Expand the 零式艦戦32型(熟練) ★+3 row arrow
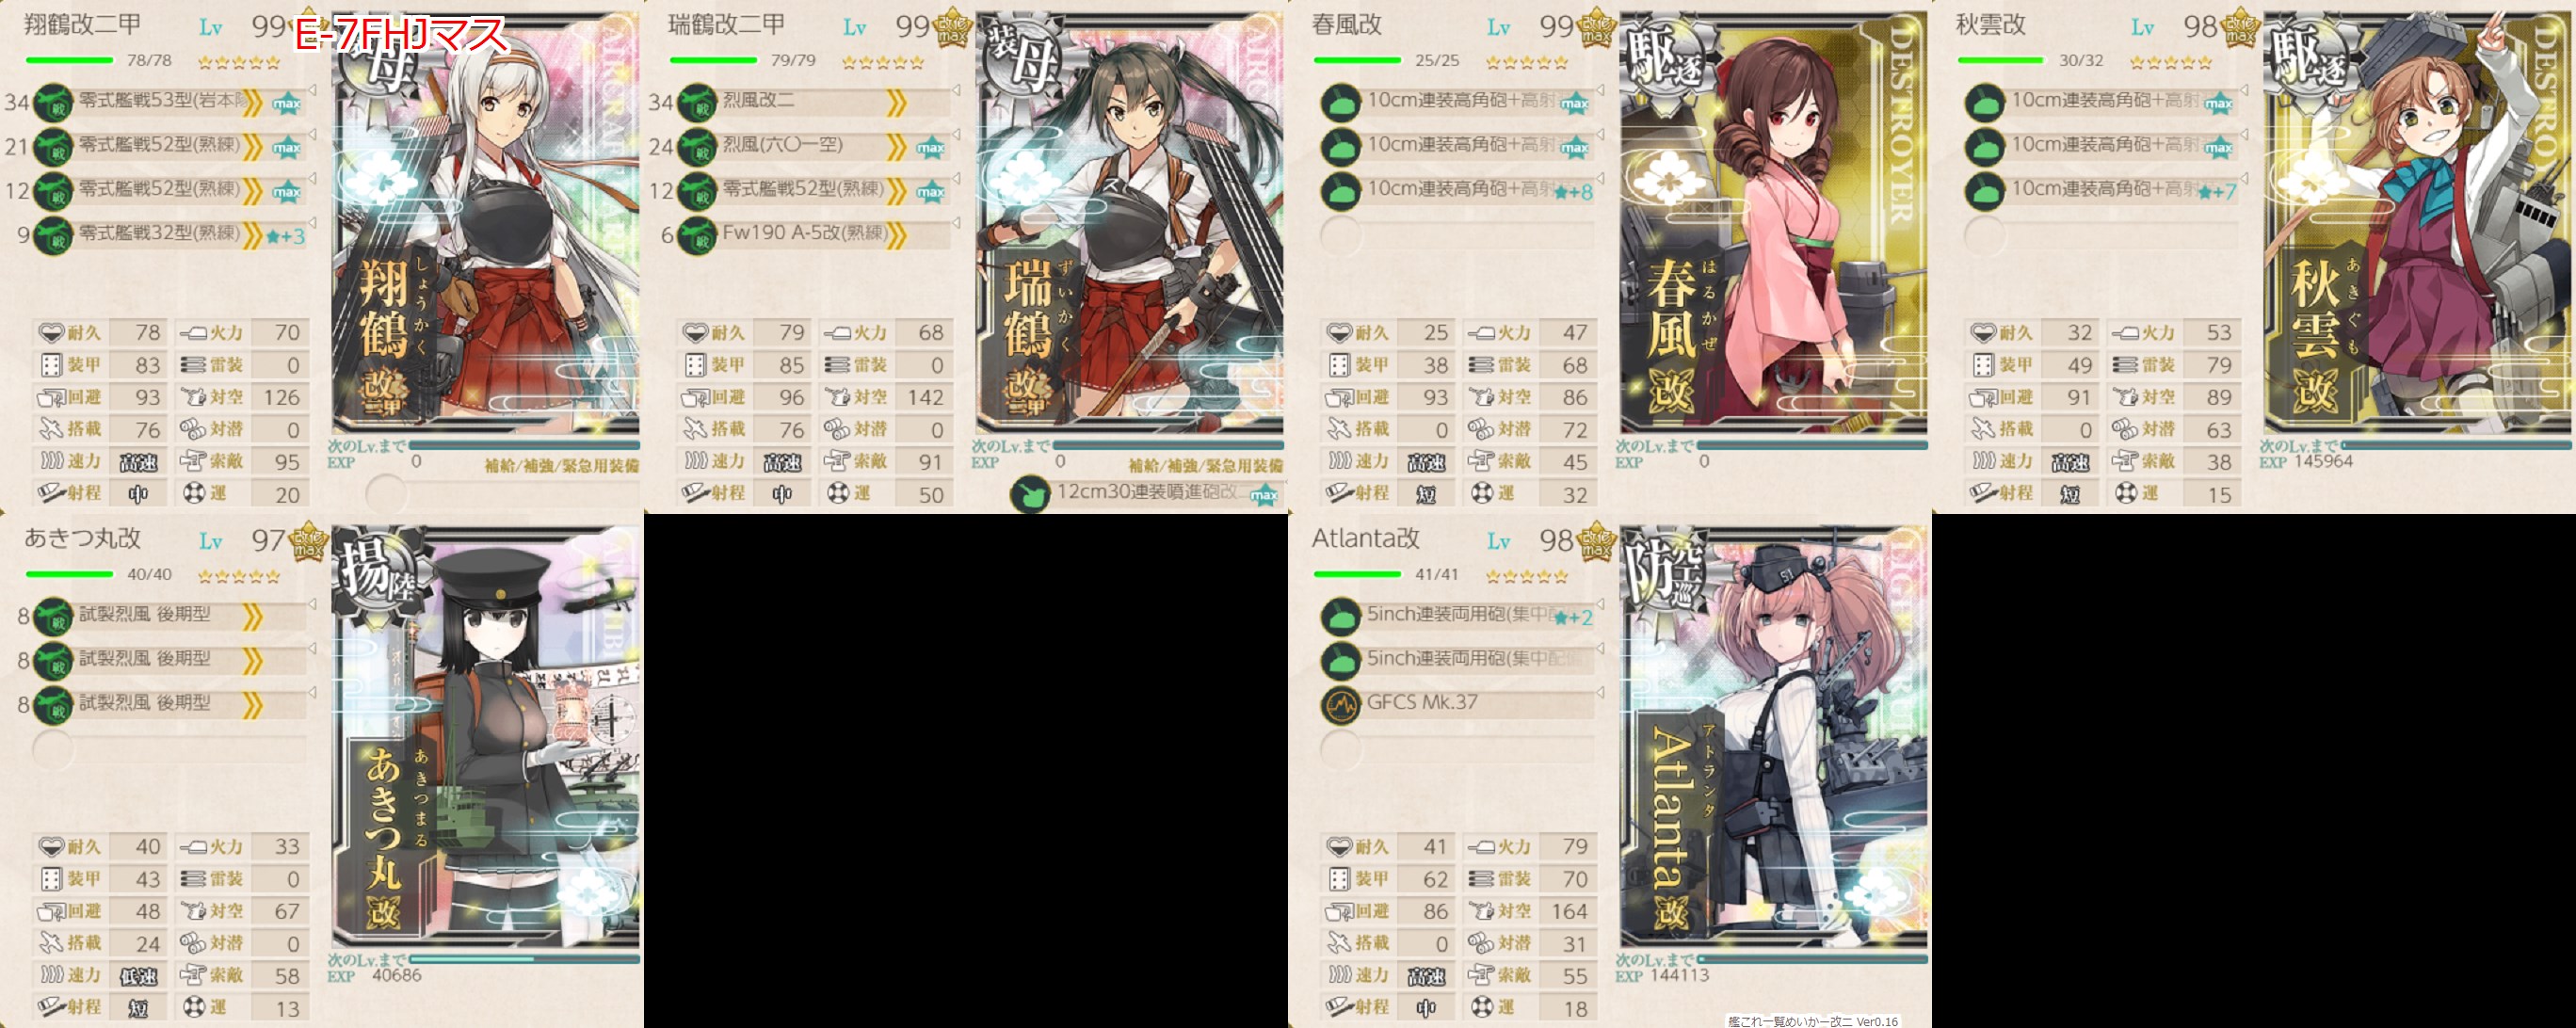The image size is (2576, 1028). [312, 222]
